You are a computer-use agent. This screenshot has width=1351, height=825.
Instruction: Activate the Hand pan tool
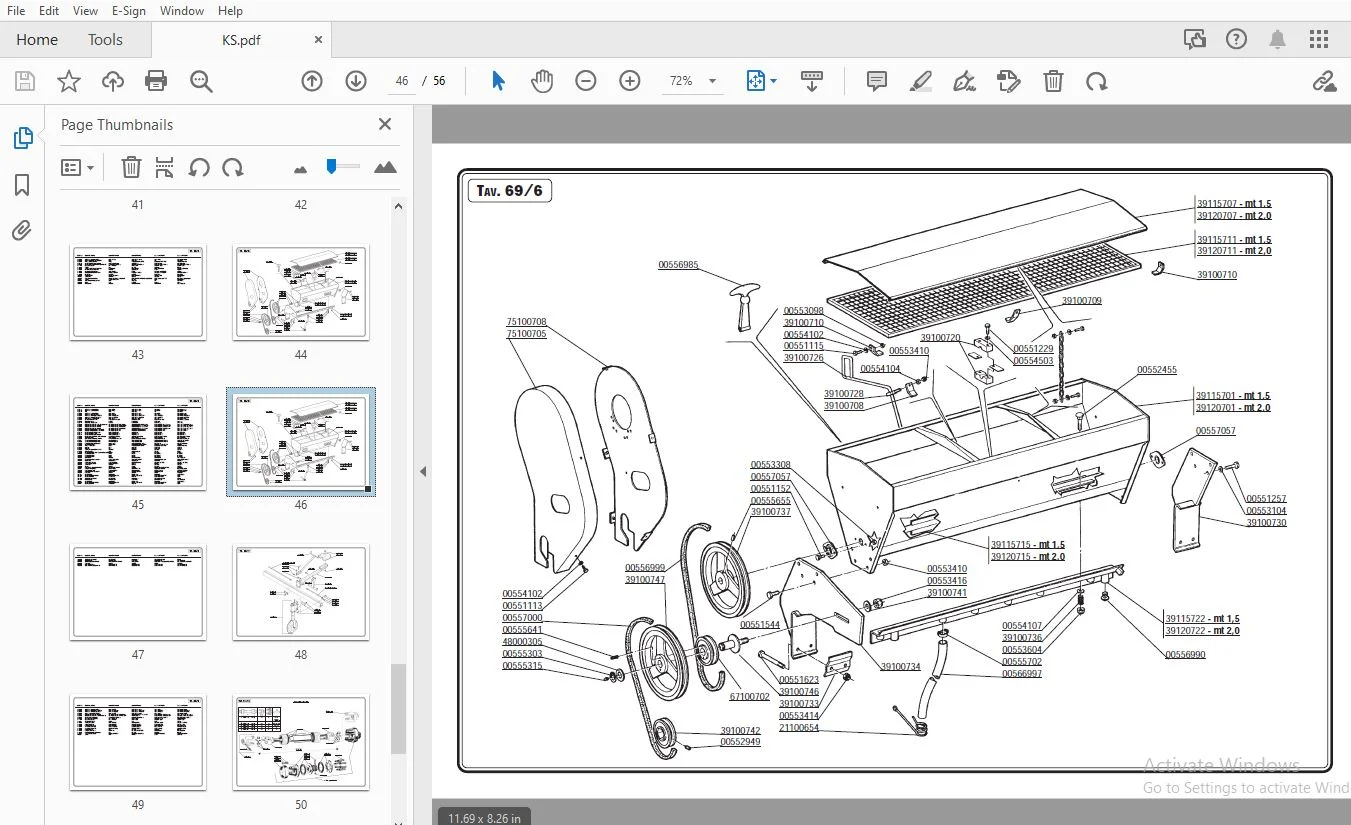(x=542, y=81)
